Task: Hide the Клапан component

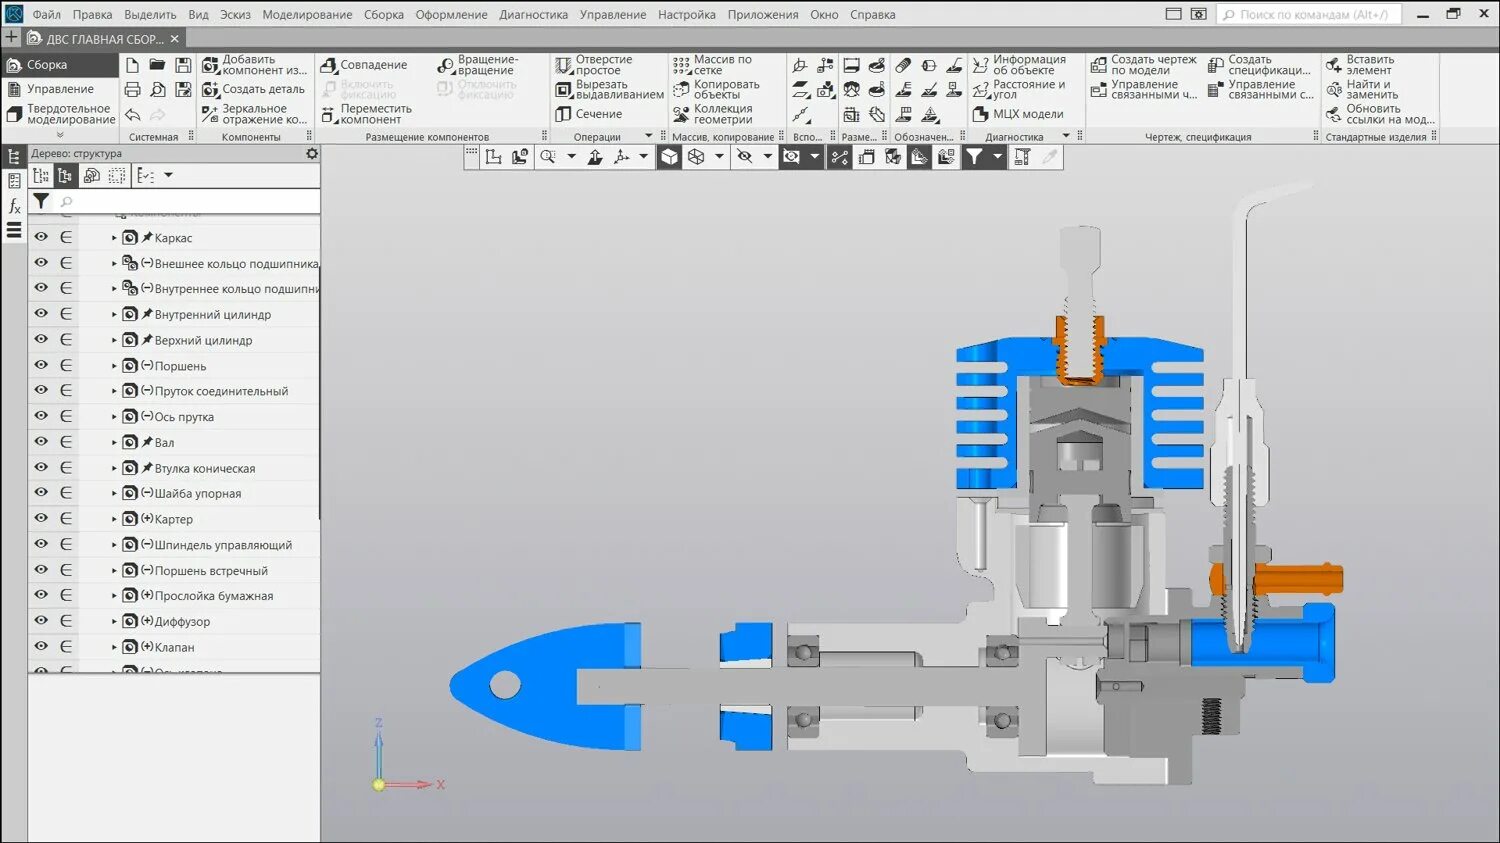Action: click(41, 646)
